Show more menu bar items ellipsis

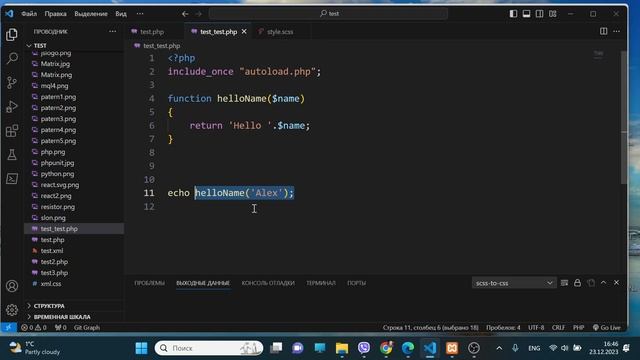tap(140, 14)
